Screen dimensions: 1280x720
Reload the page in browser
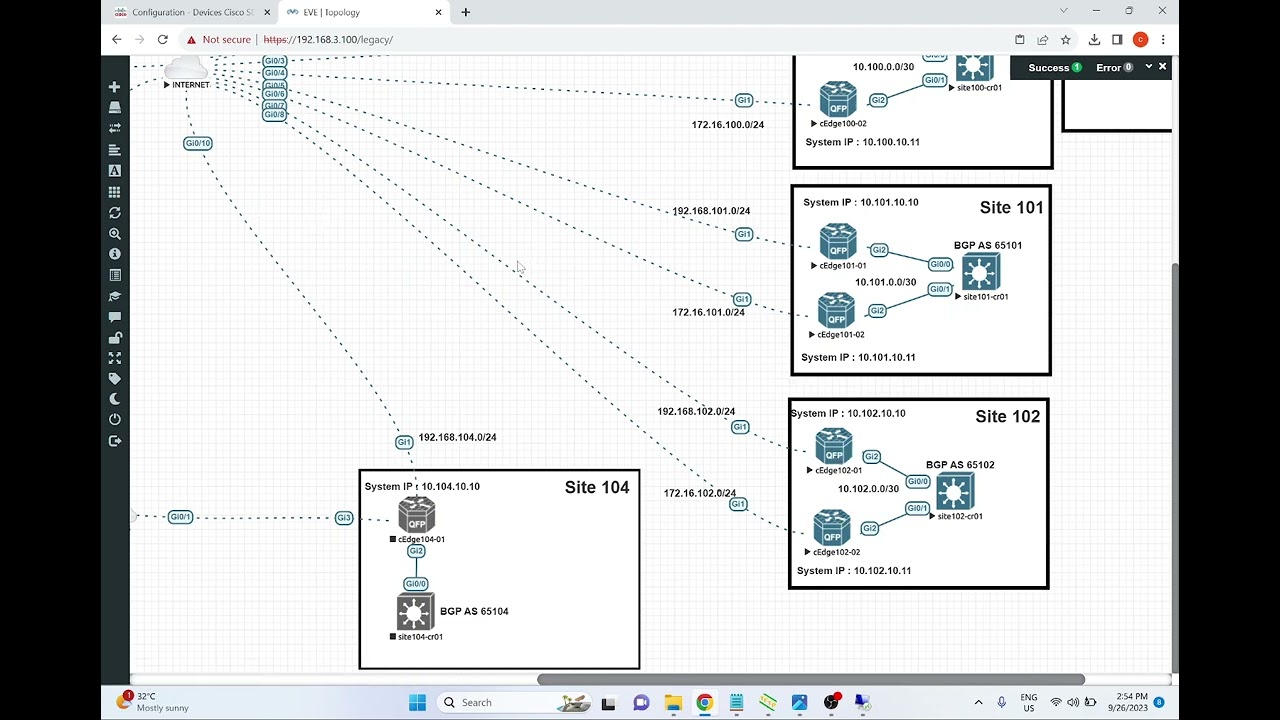163,40
